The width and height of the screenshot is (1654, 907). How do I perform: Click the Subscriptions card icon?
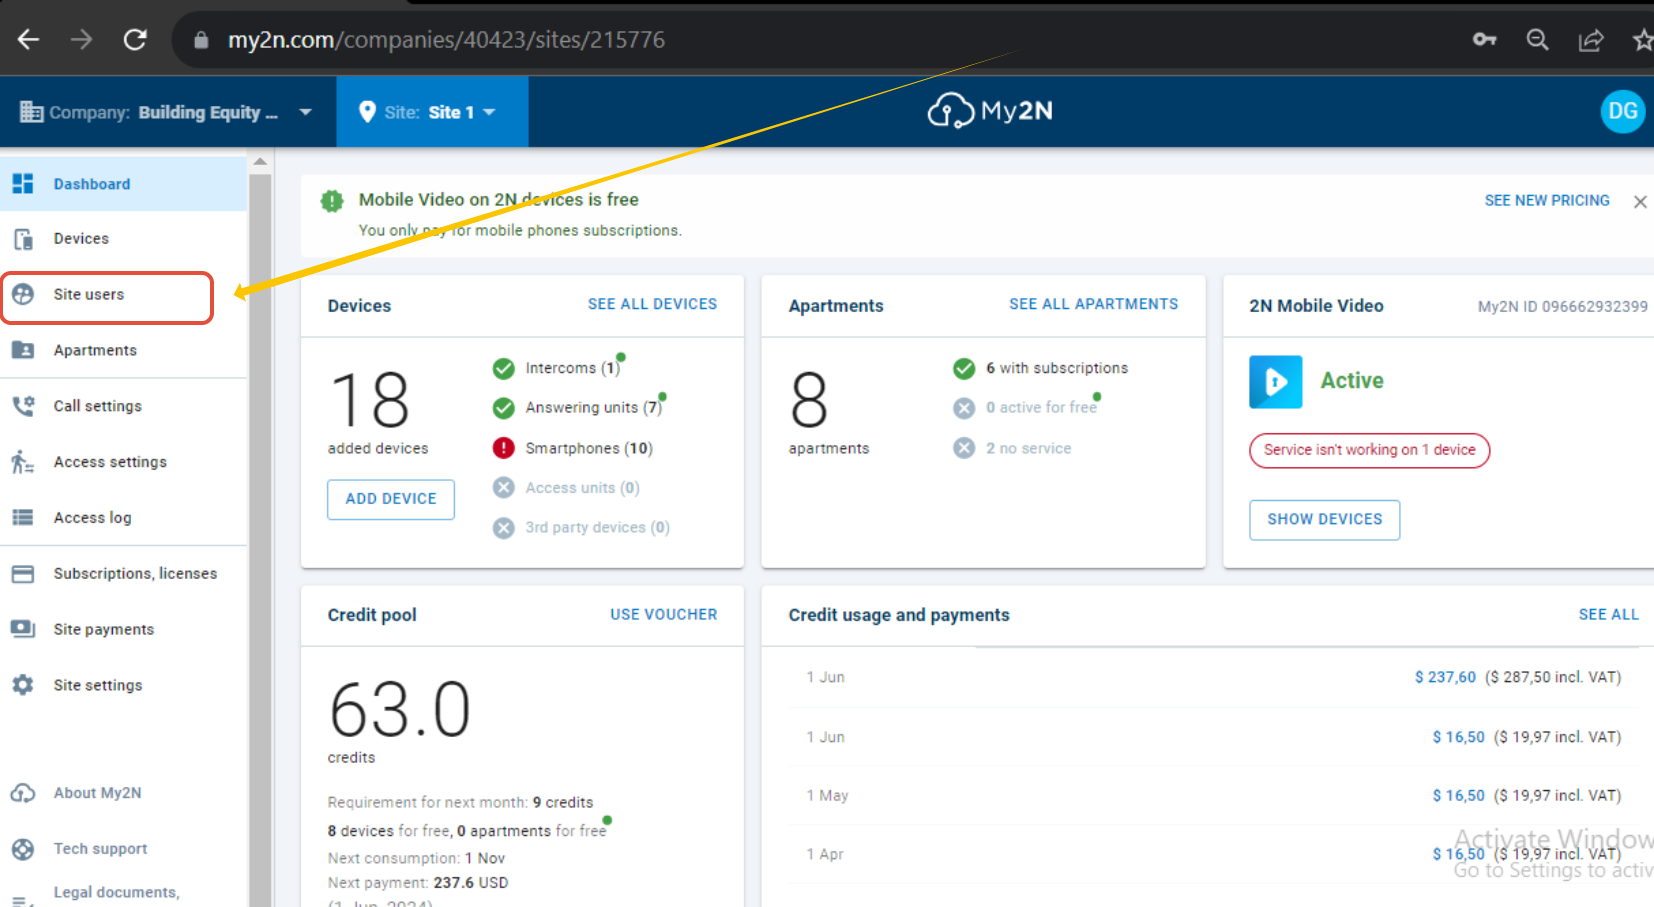[x=23, y=574]
